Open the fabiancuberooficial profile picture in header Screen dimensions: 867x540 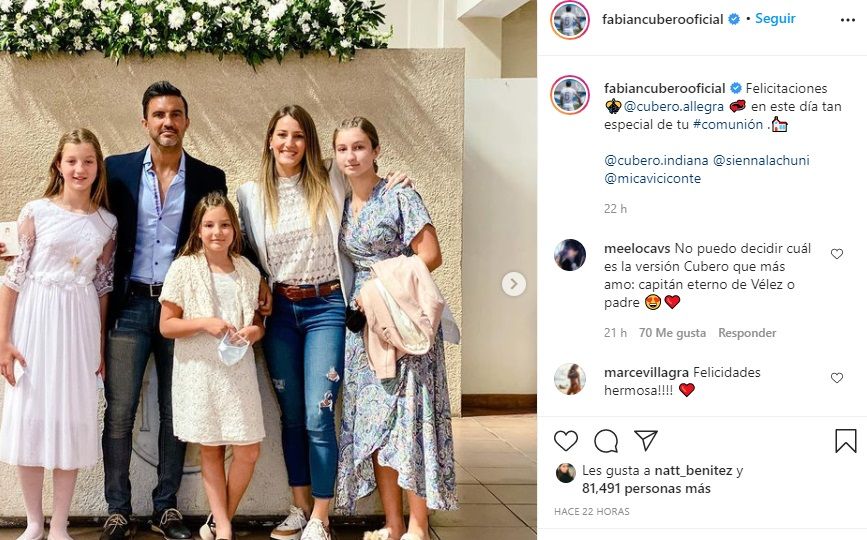click(570, 20)
